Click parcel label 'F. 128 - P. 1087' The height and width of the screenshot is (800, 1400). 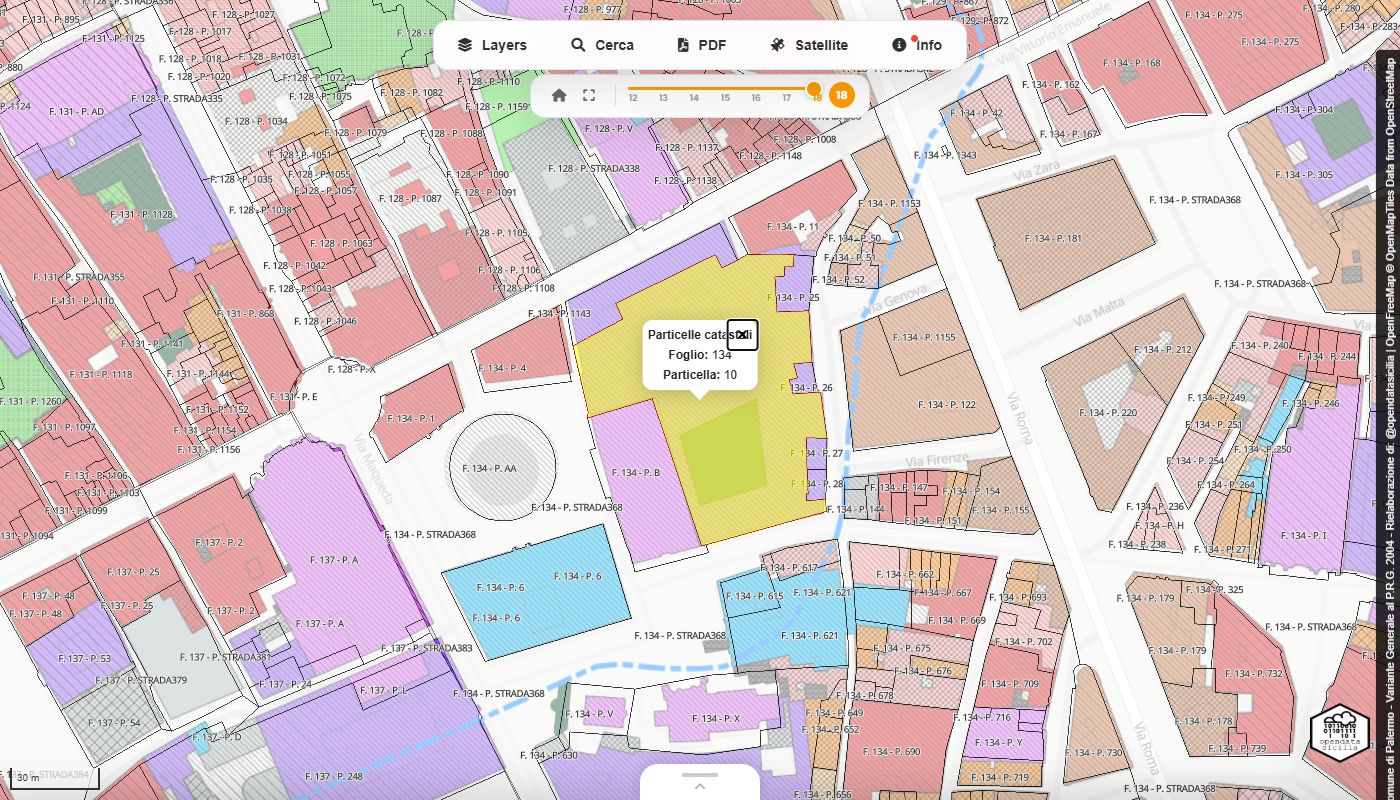[x=410, y=198]
